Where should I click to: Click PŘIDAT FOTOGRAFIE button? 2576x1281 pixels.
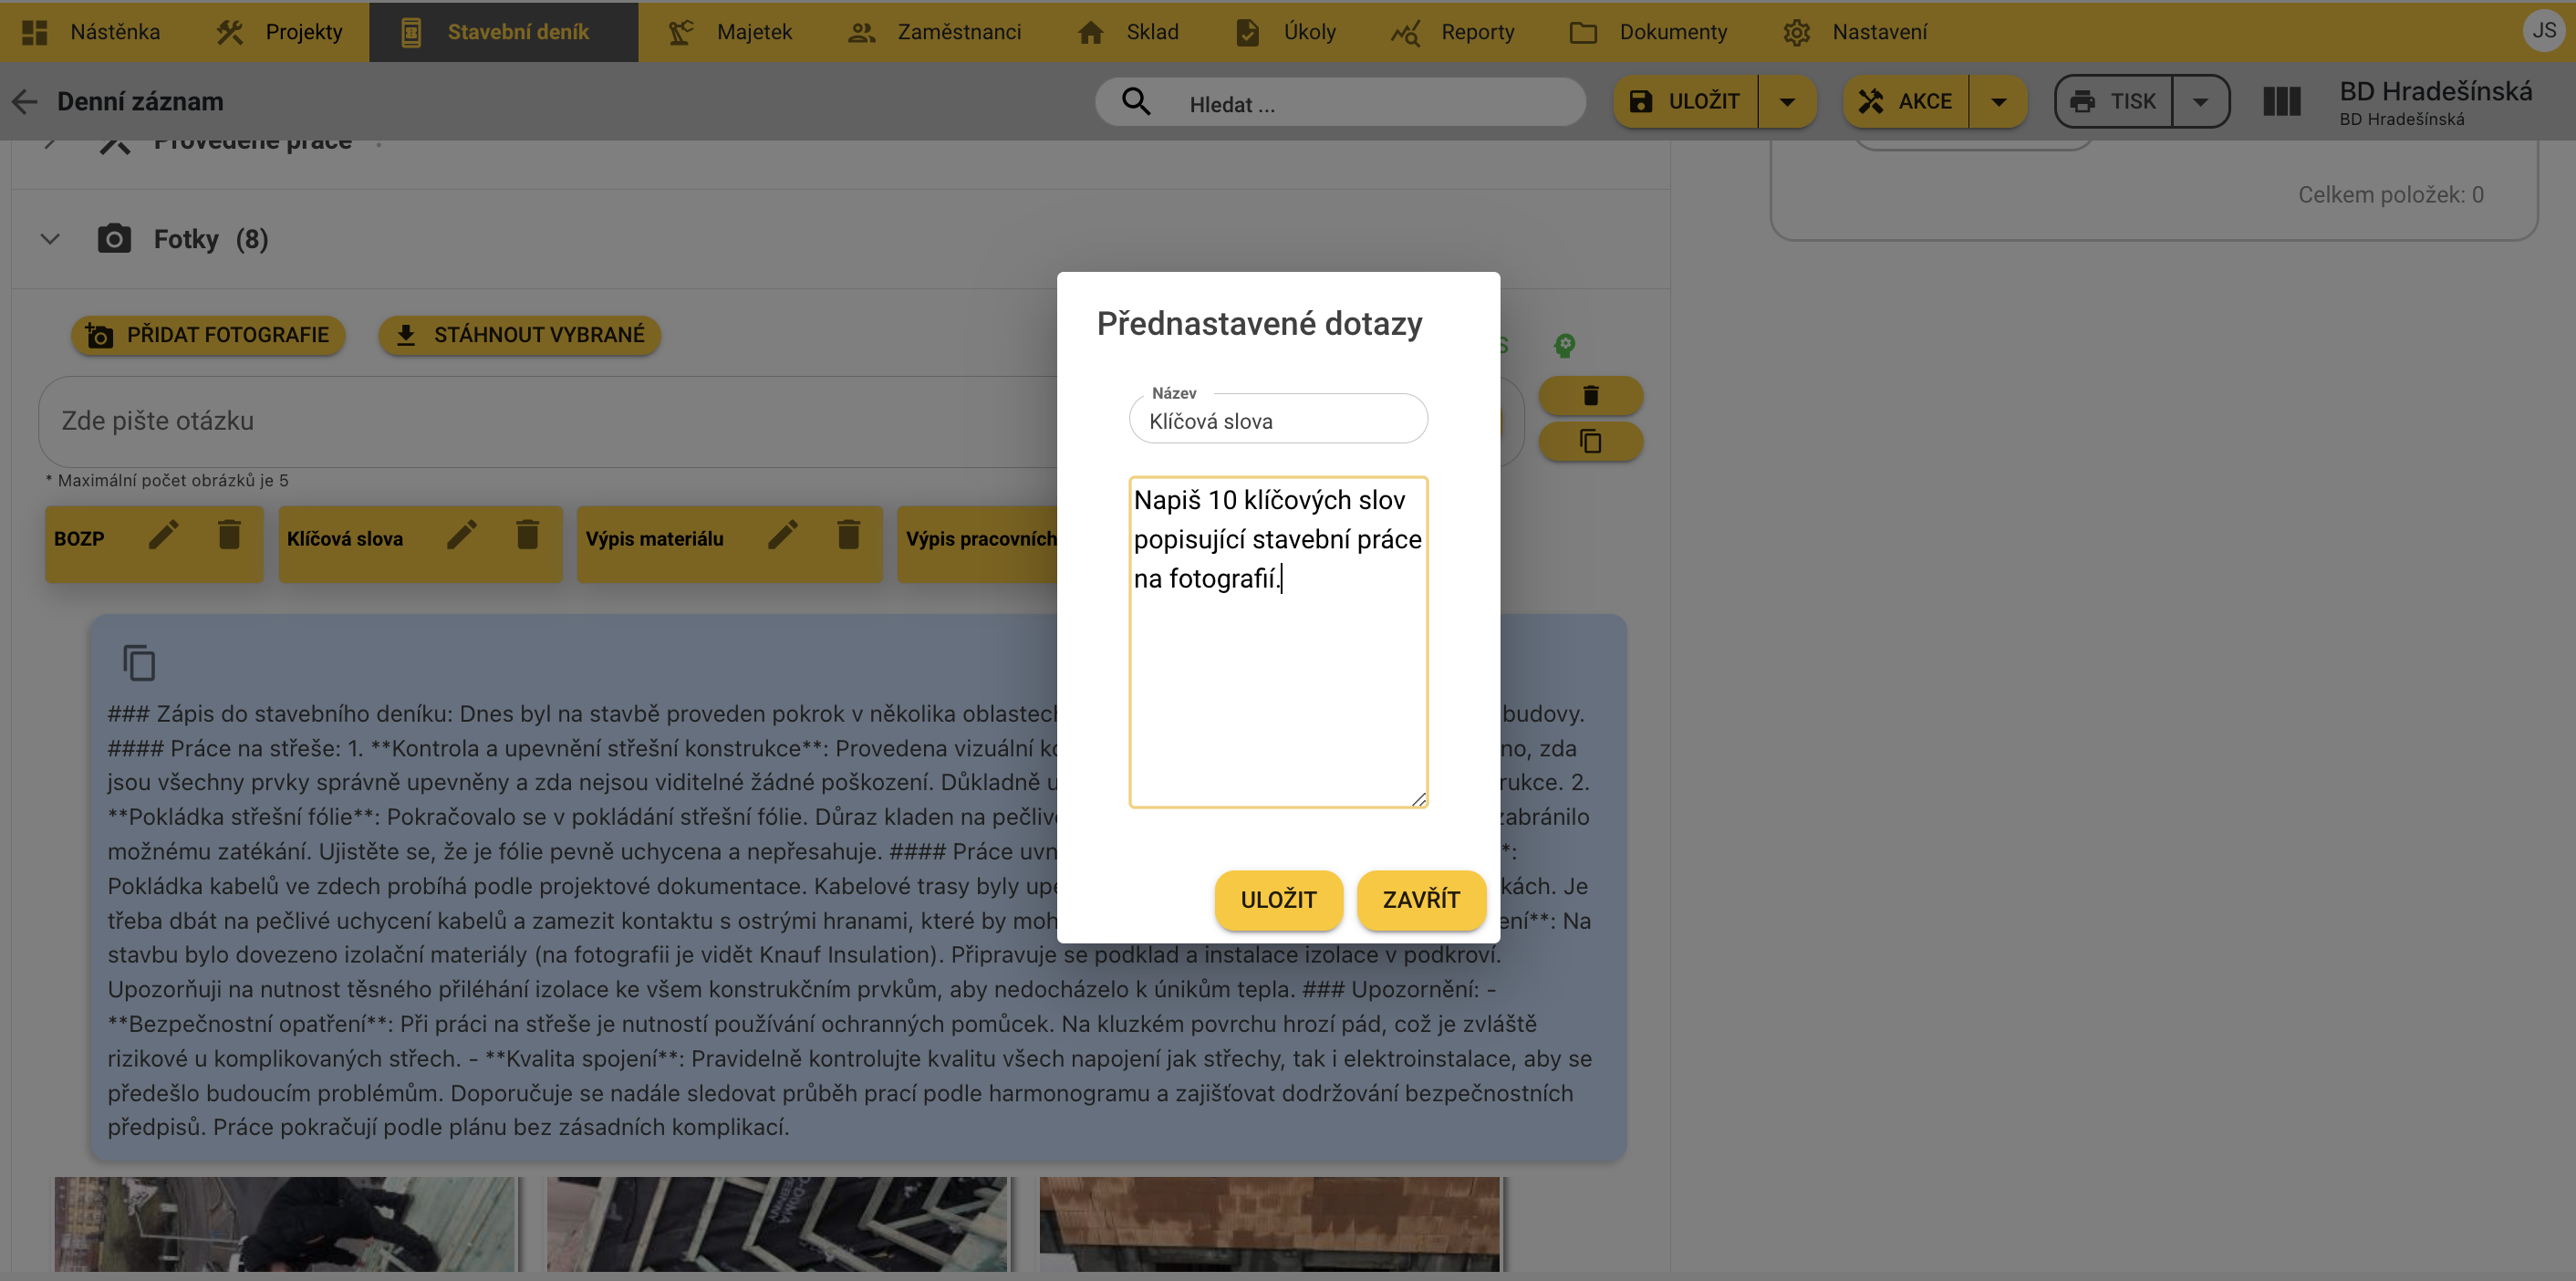pyautogui.click(x=208, y=335)
